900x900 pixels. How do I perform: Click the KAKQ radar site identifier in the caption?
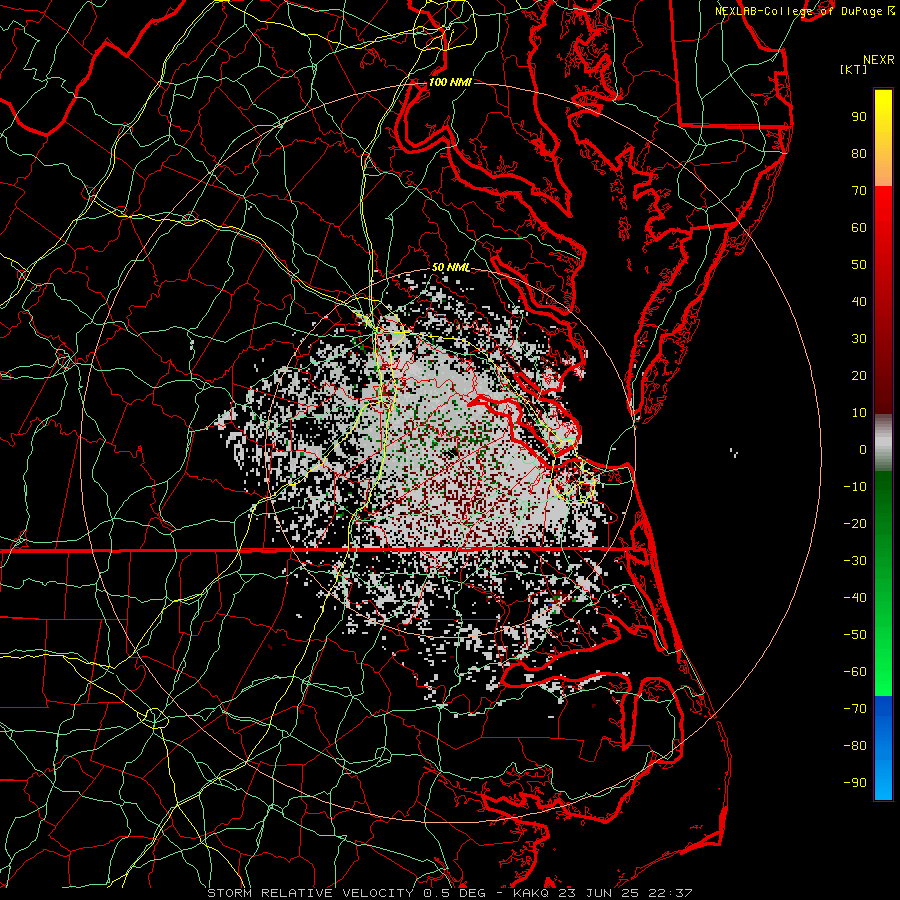[532, 893]
